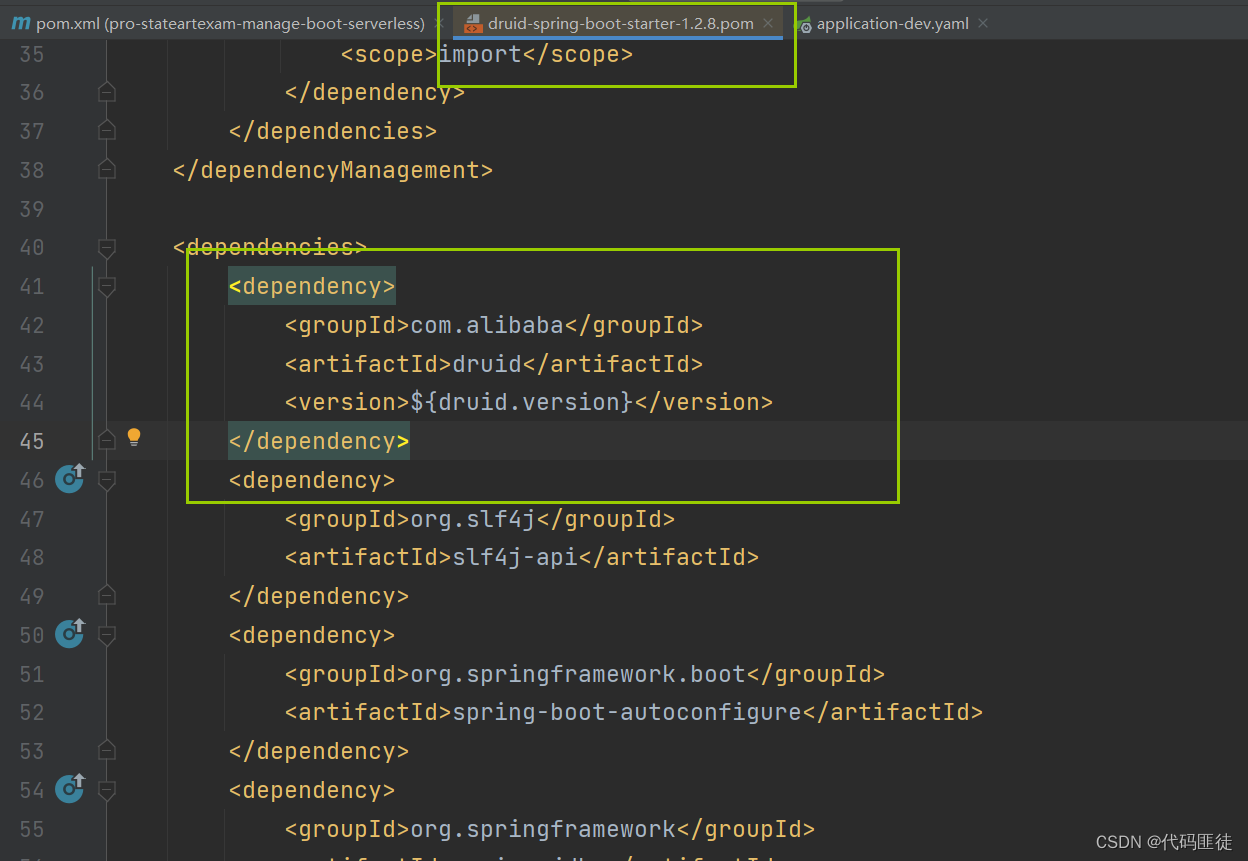Click the dependency navigation arrow at line 54

point(69,789)
